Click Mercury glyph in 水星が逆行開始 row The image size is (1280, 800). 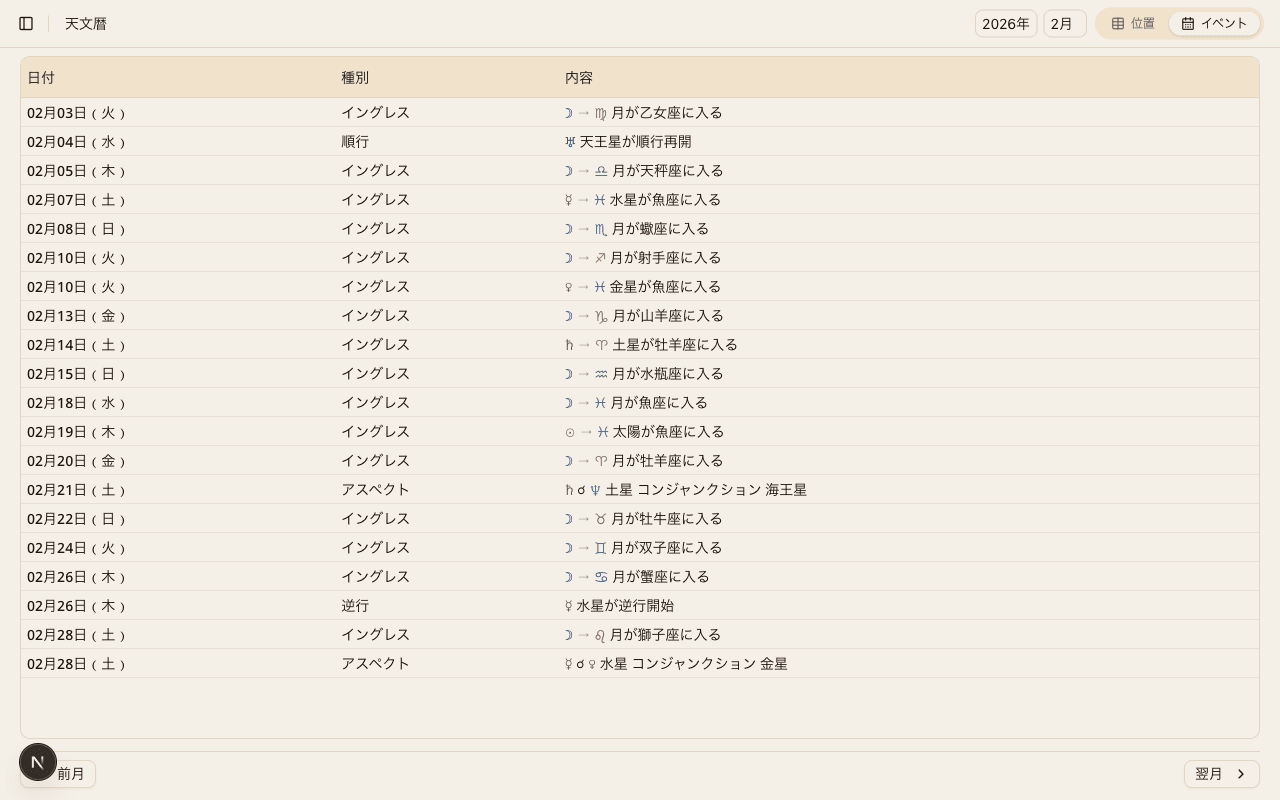[569, 606]
